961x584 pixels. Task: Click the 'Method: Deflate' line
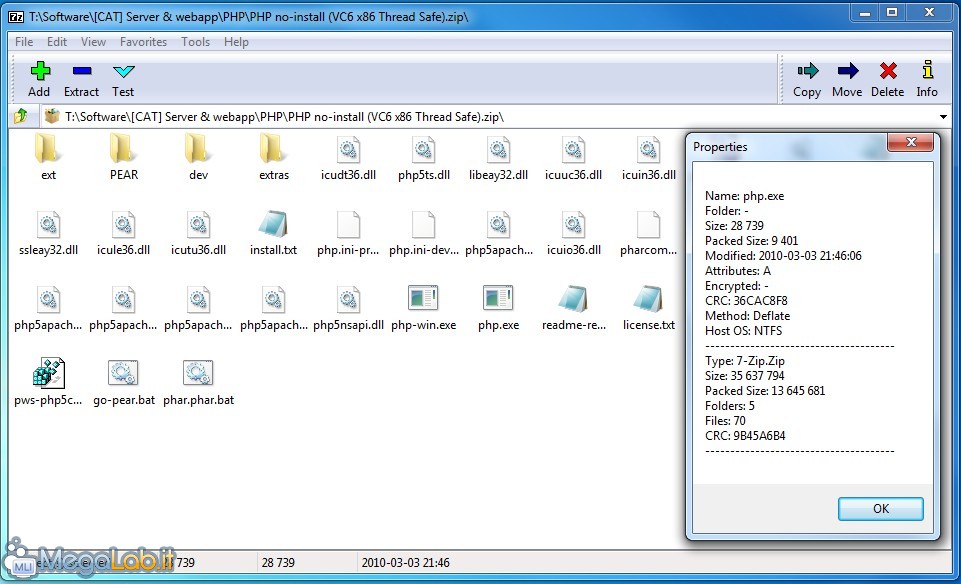[747, 316]
